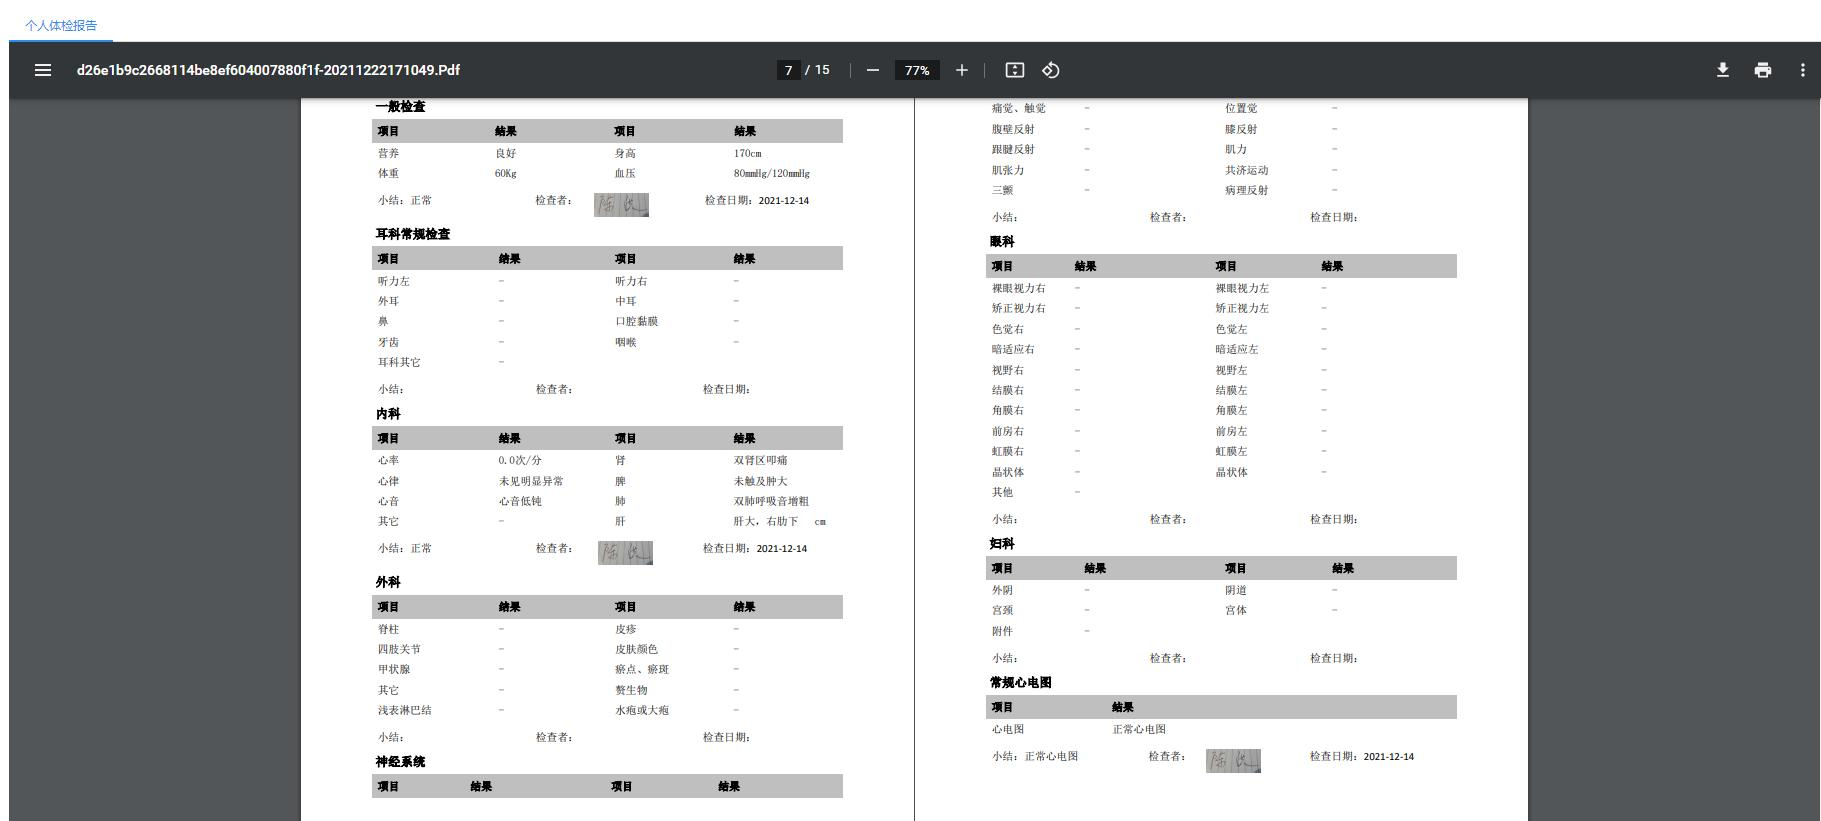Click the 双肾区叩痛 result
The width and height of the screenshot is (1821, 821).
coord(761,460)
